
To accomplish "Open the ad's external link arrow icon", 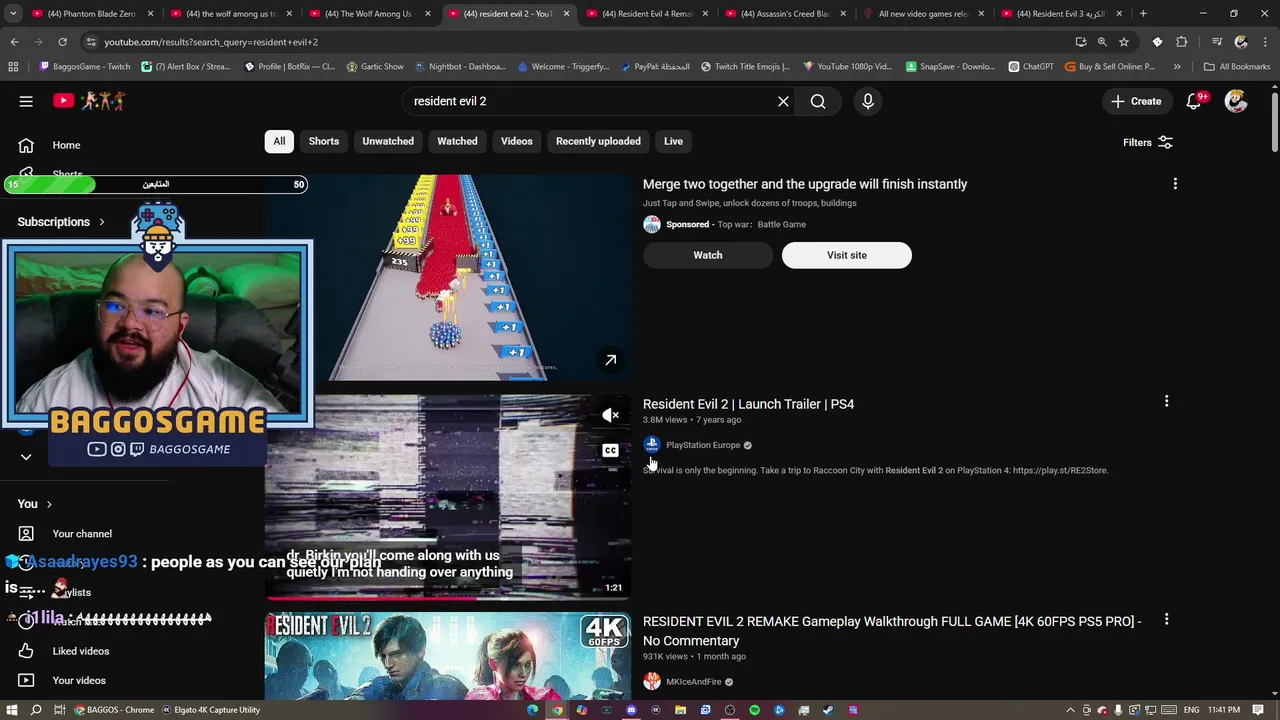I will click(x=610, y=360).
